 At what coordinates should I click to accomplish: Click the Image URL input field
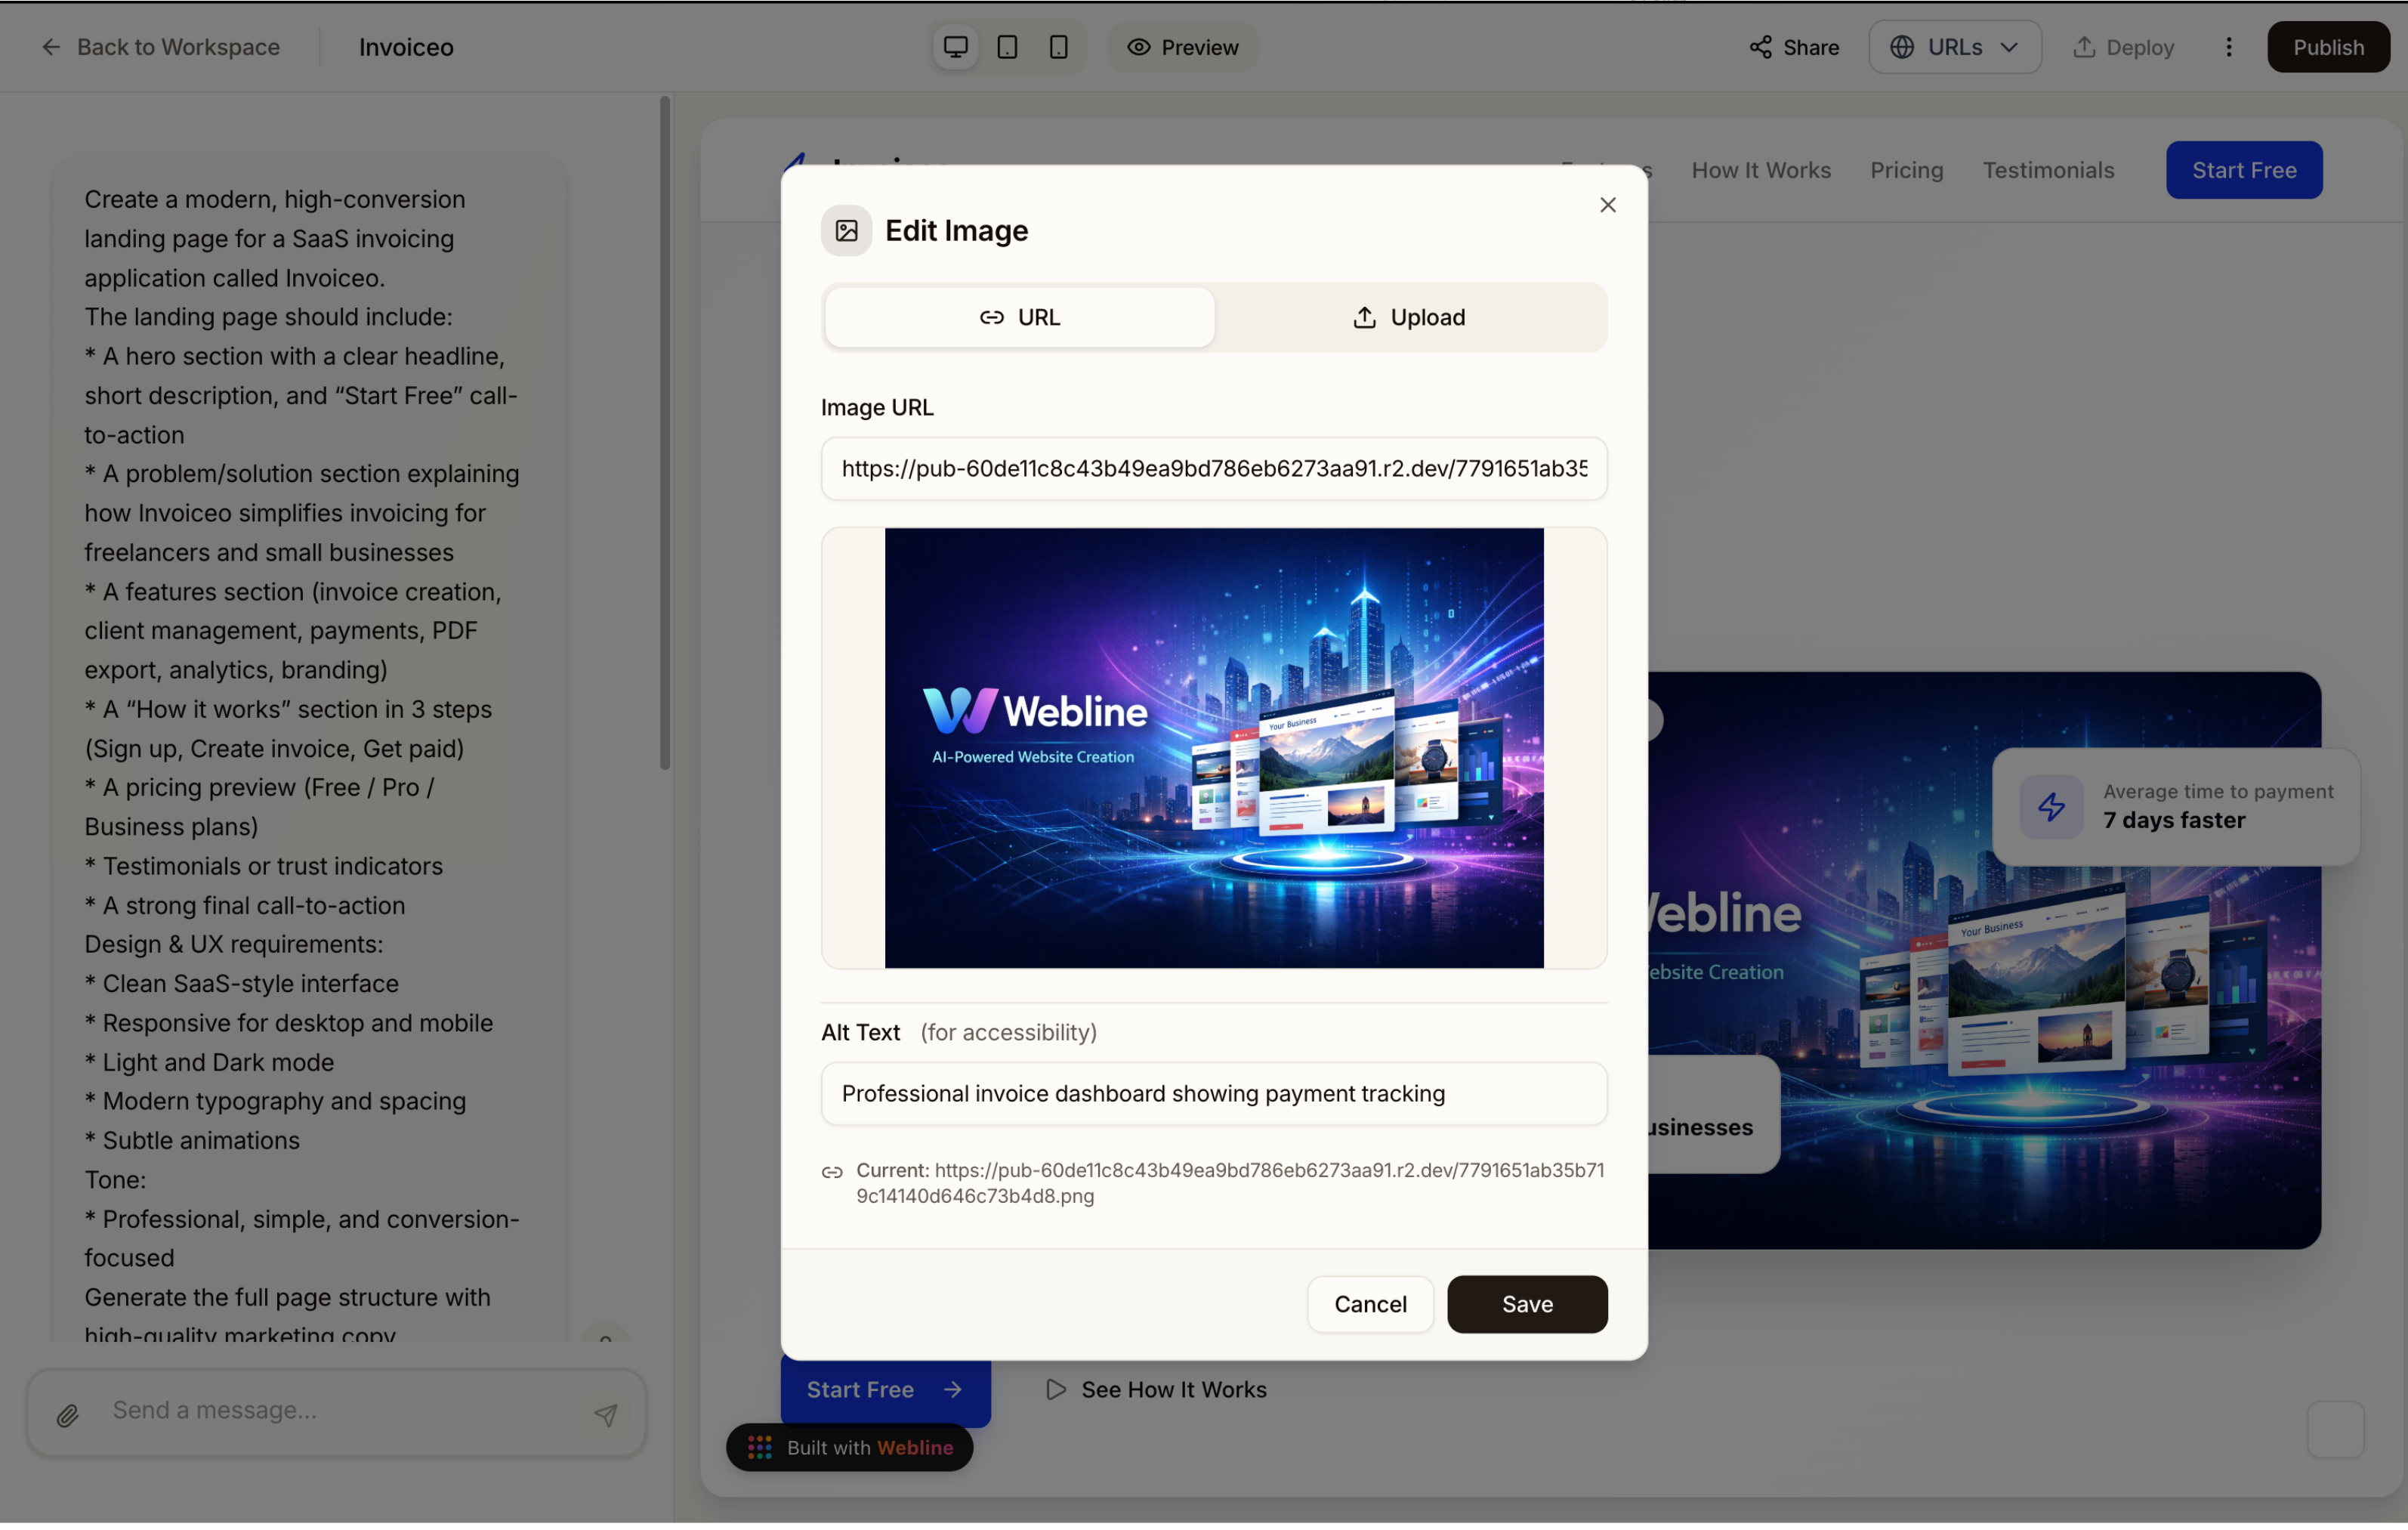point(1213,468)
